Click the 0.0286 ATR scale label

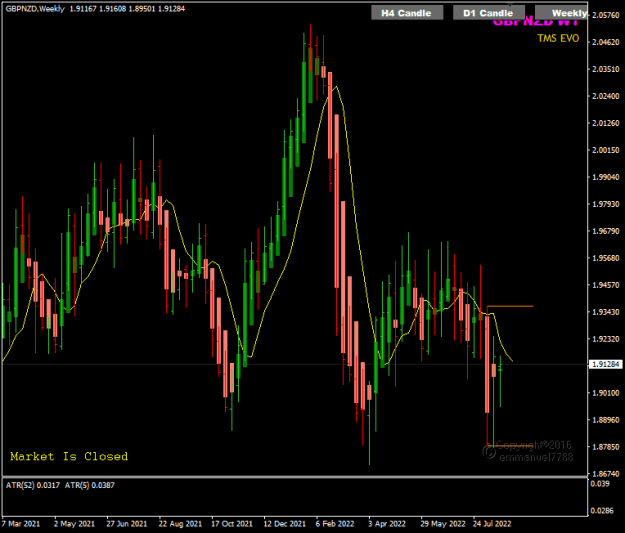[x=602, y=511]
